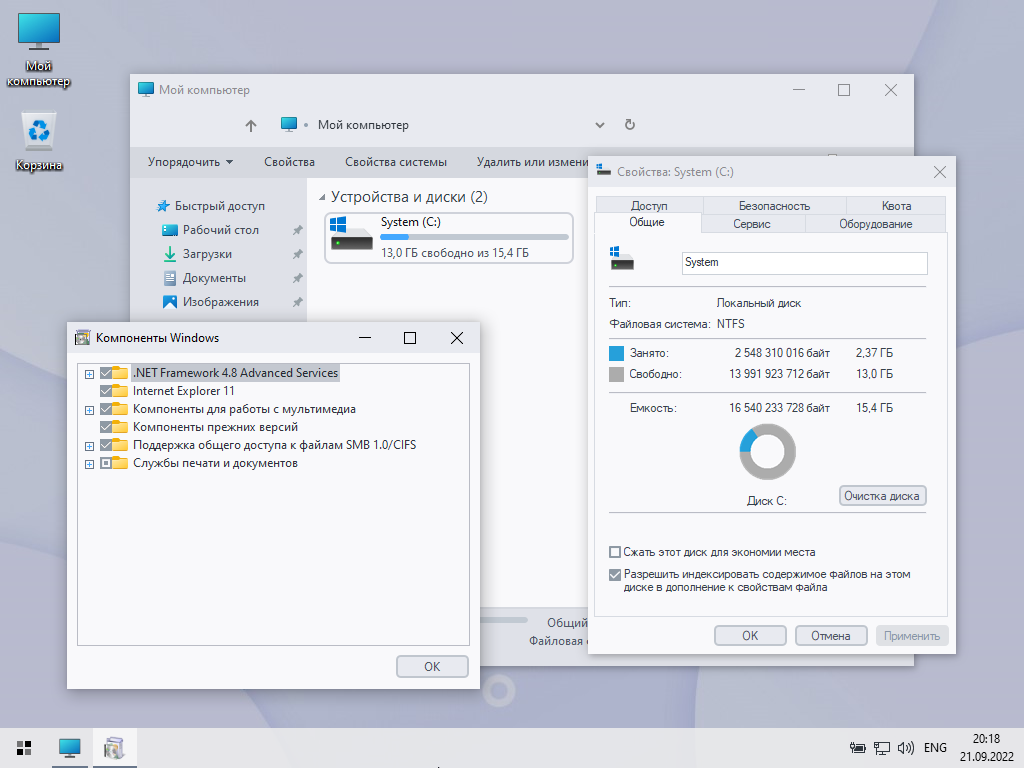Expand the SMB 1.0/CIFS file sharing node
The height and width of the screenshot is (768, 1024).
point(89,445)
